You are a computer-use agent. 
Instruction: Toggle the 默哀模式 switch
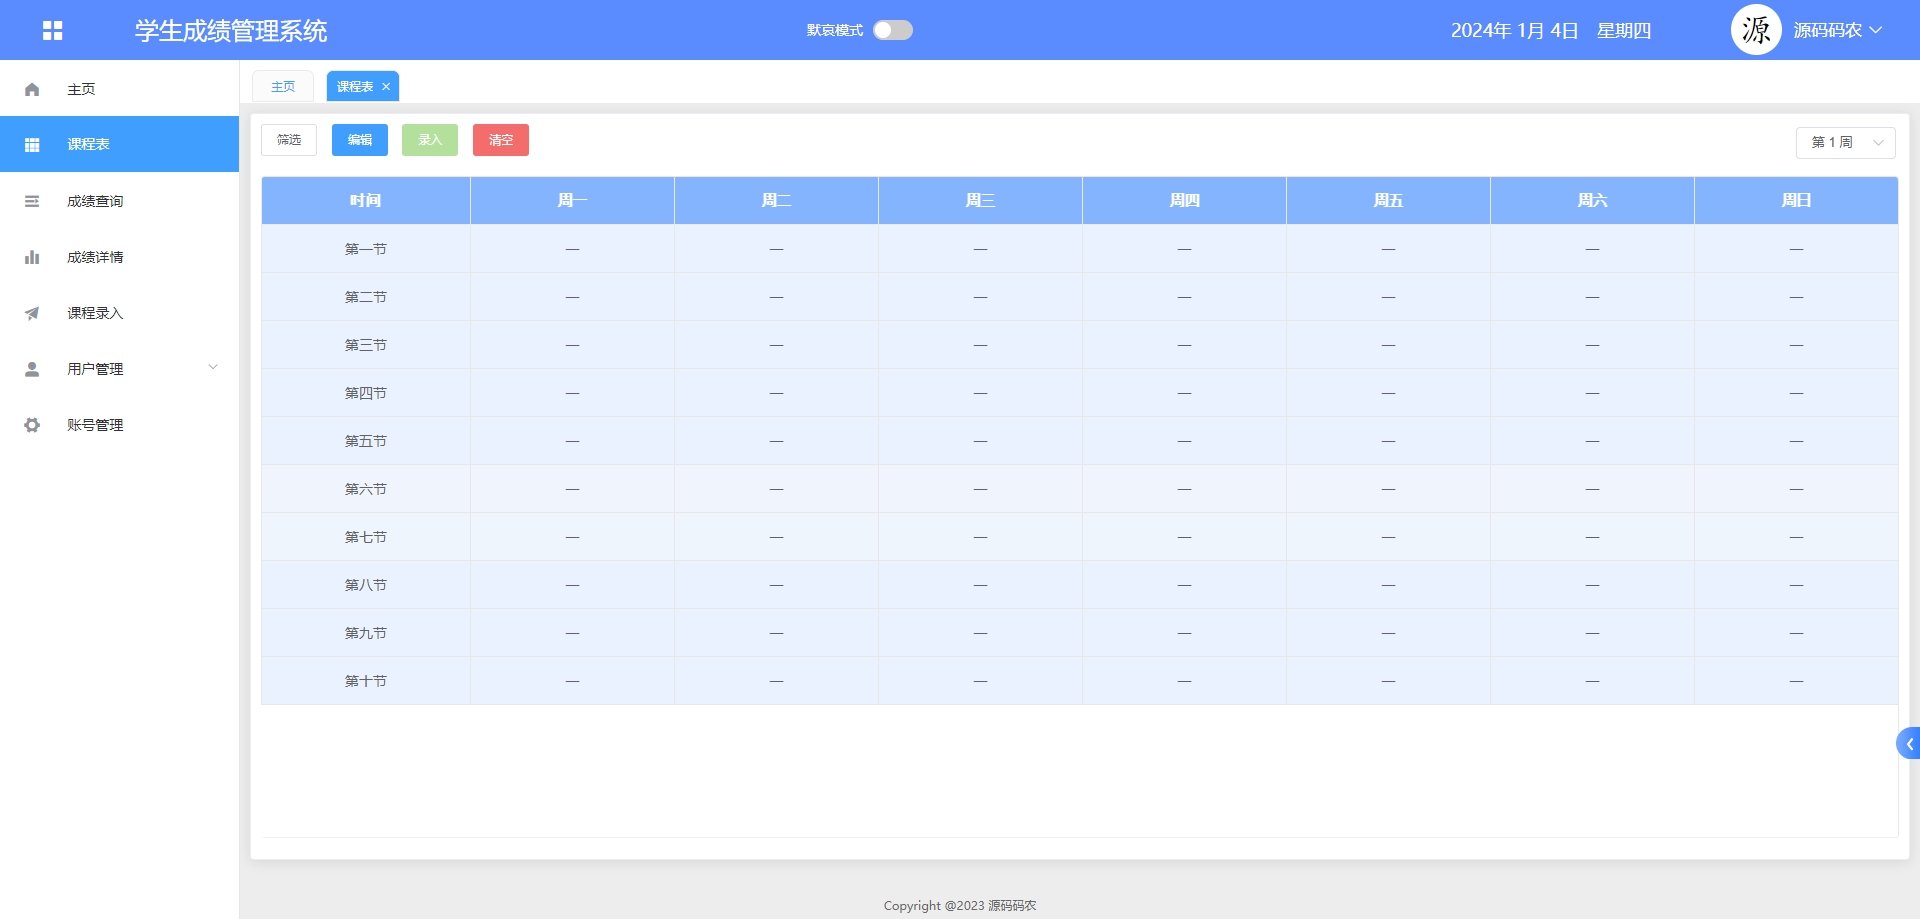pos(893,30)
